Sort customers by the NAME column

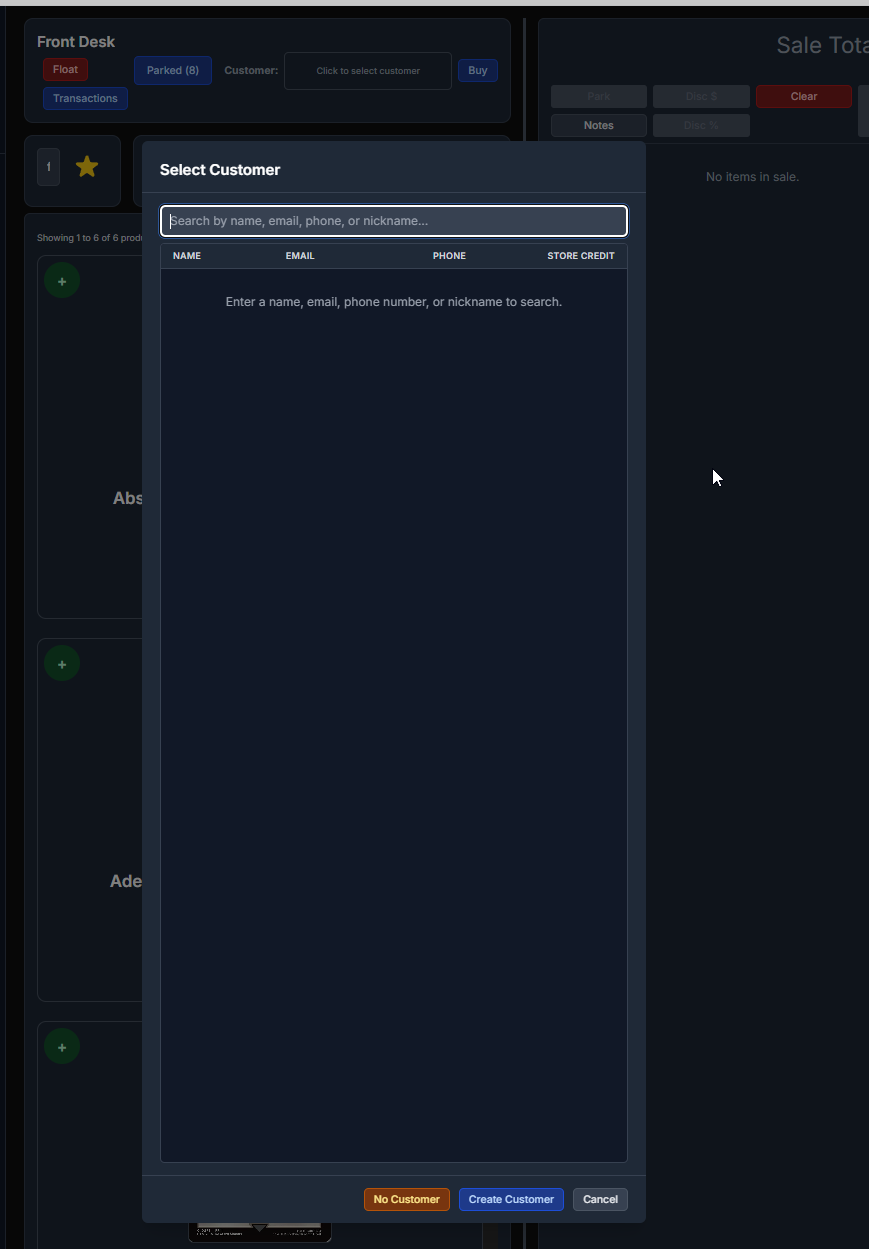pyautogui.click(x=187, y=256)
